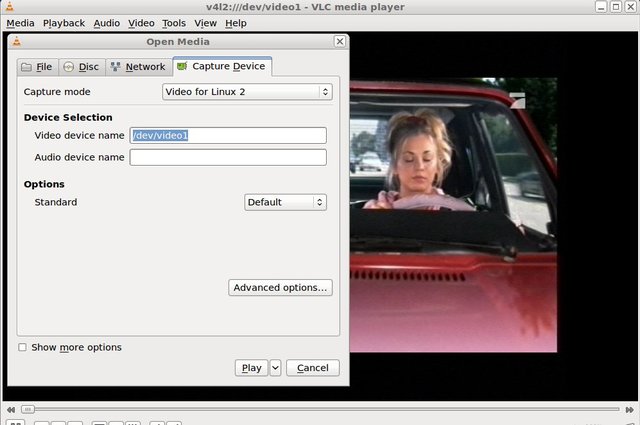Switch to the Network tab
The image size is (640, 425).
coord(139,67)
